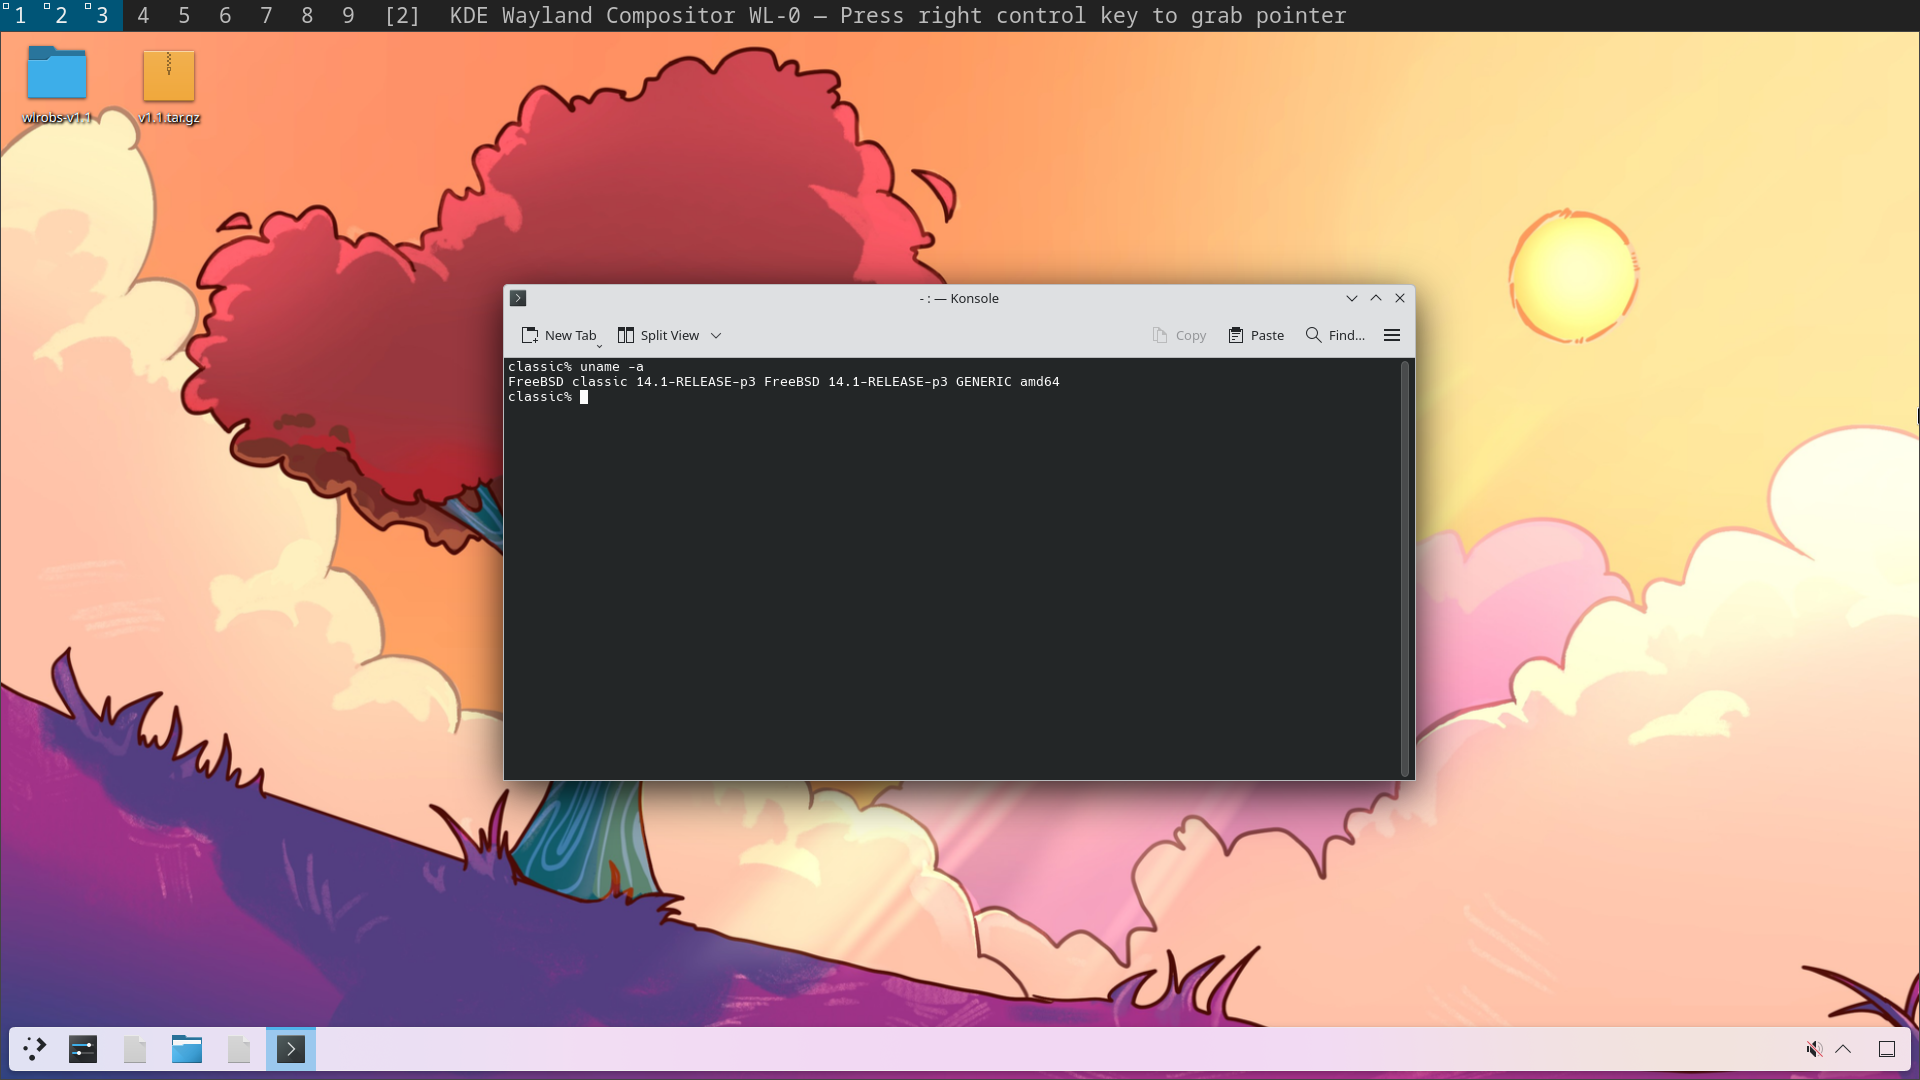
Task: Launch System Settings from the taskbar
Action: click(83, 1049)
